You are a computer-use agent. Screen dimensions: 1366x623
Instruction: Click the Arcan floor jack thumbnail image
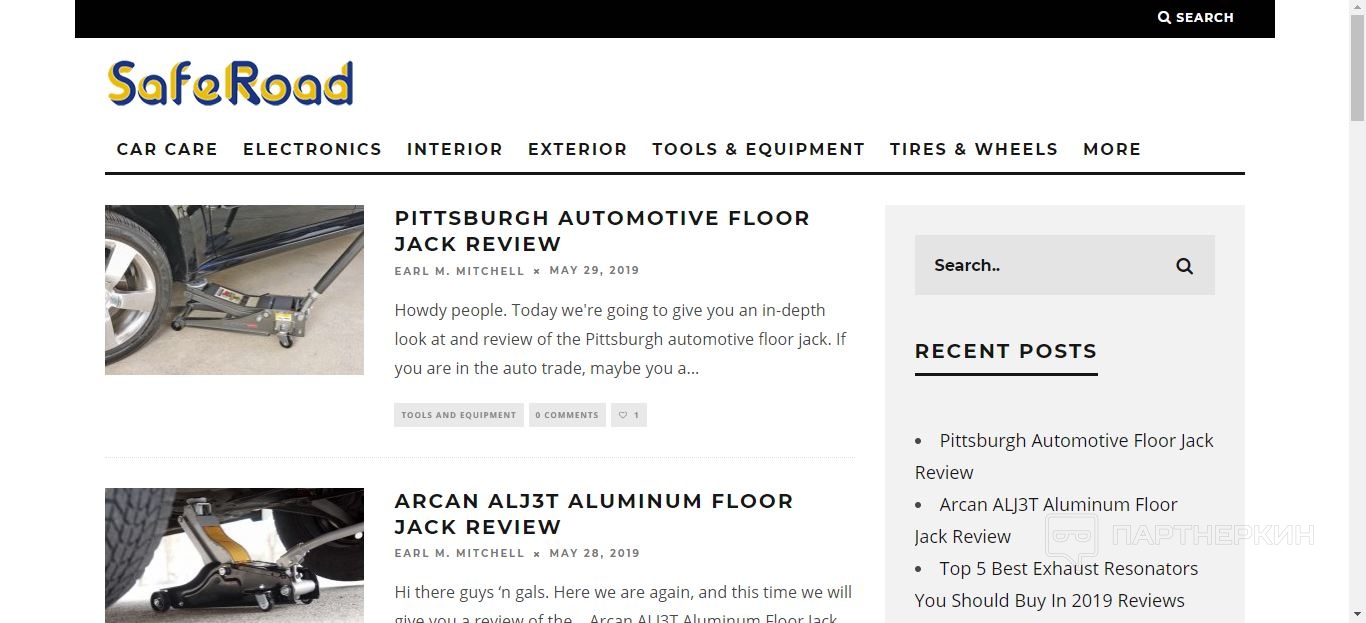[234, 555]
